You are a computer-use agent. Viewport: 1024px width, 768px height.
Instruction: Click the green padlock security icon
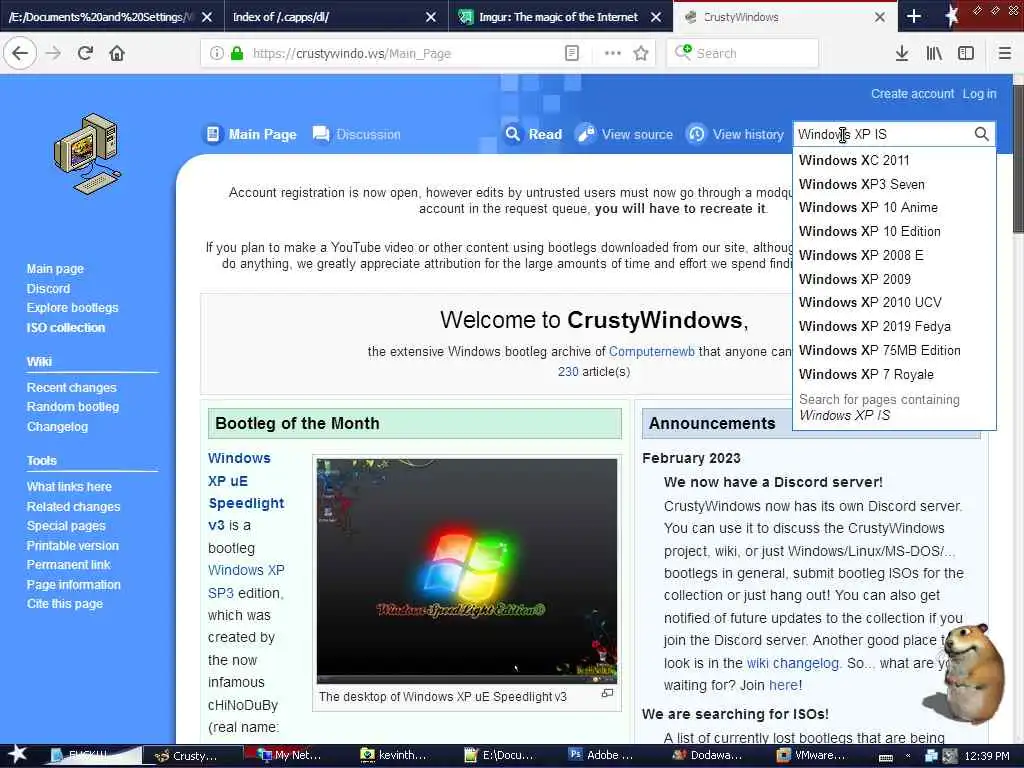tap(237, 54)
